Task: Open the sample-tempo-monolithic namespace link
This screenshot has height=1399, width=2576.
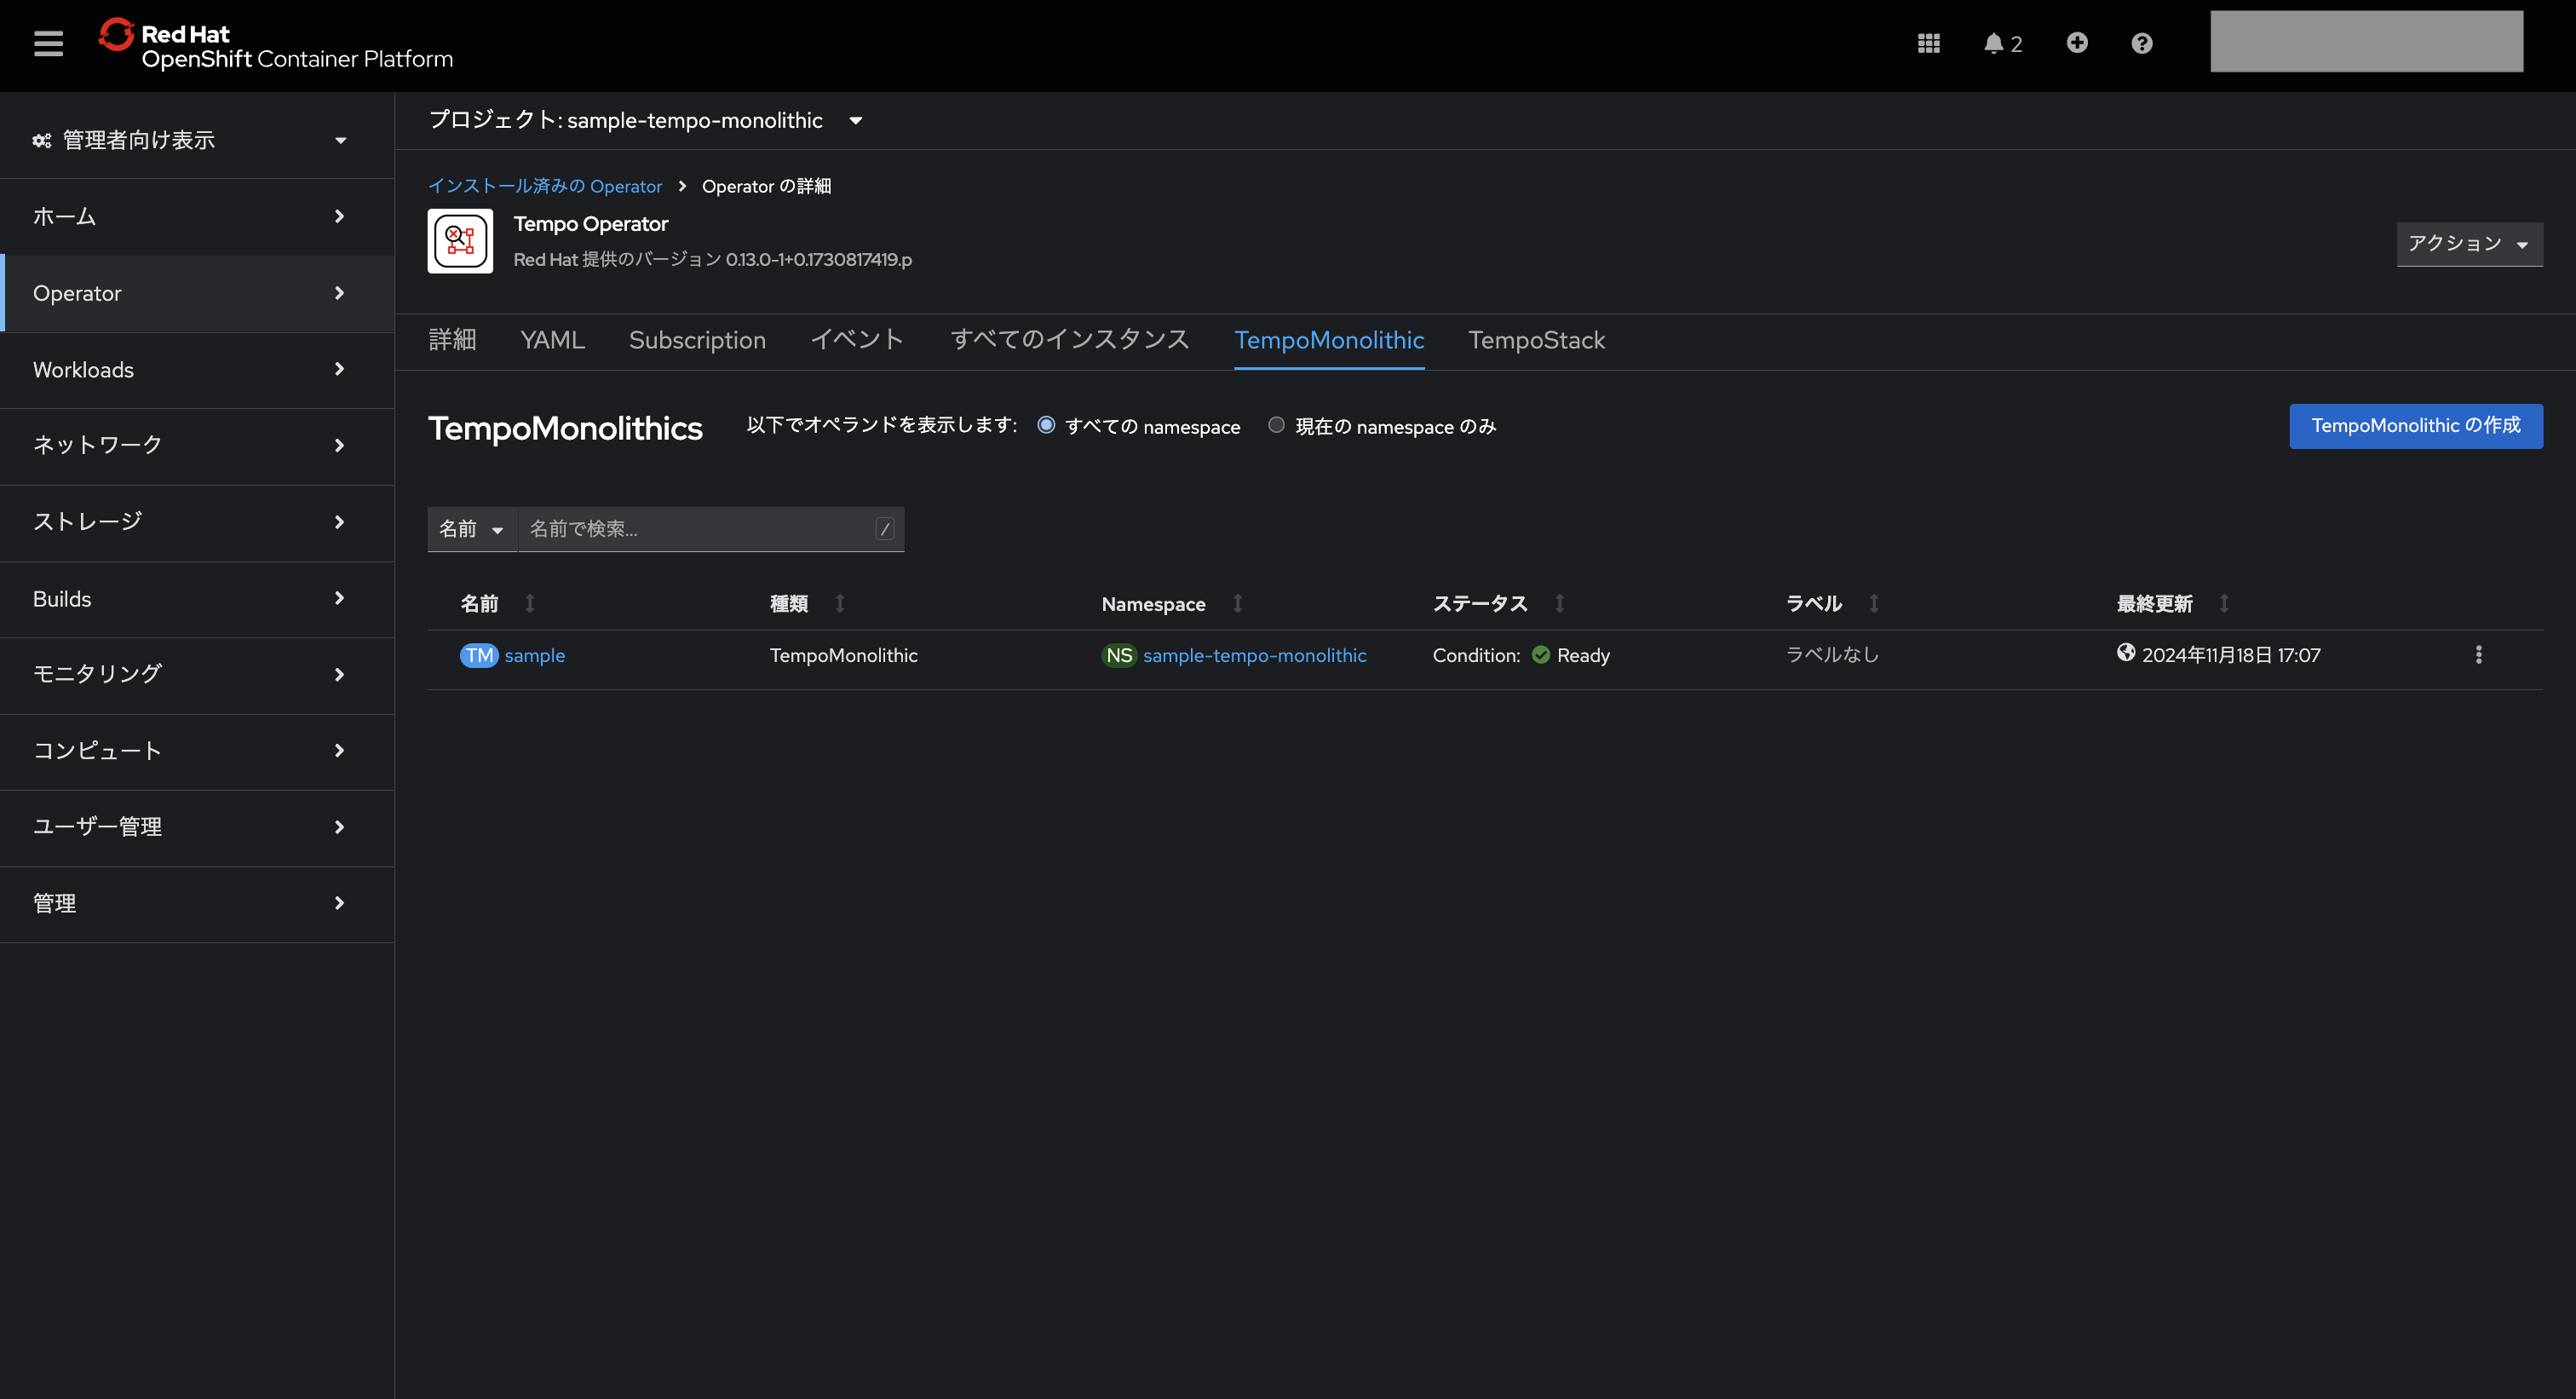Action: pyautogui.click(x=1254, y=655)
